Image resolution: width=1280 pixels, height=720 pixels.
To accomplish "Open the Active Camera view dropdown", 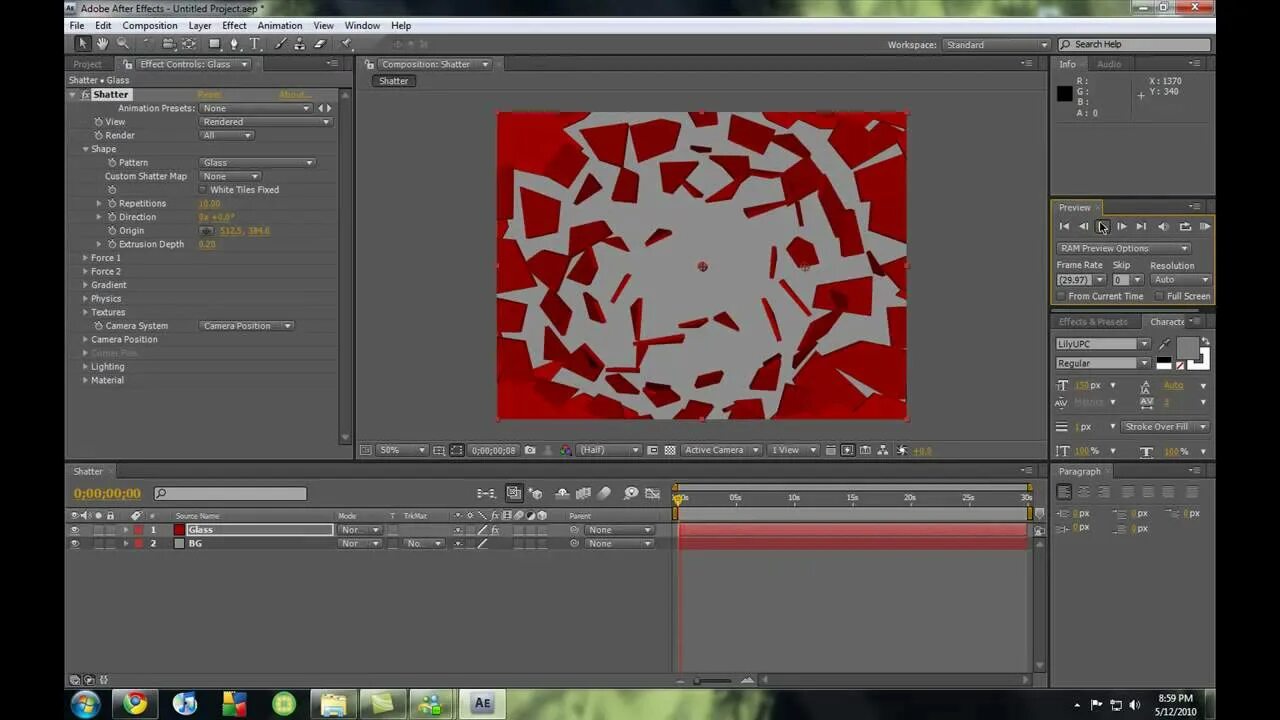I will coord(720,450).
